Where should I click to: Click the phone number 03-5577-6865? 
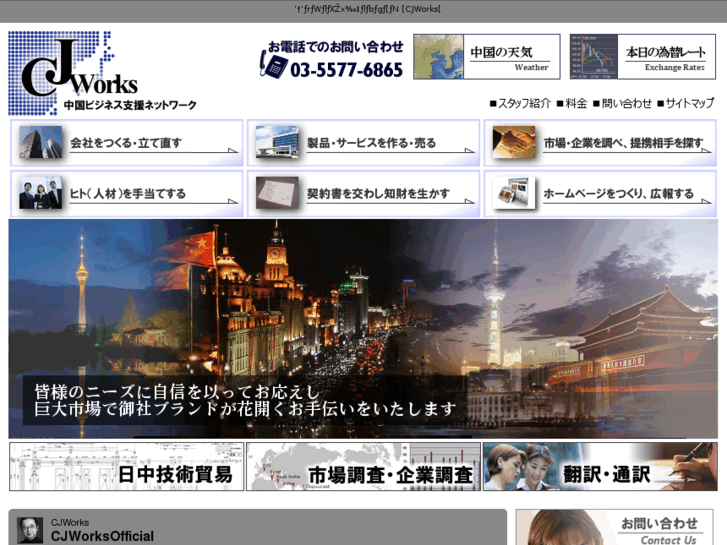[346, 70]
